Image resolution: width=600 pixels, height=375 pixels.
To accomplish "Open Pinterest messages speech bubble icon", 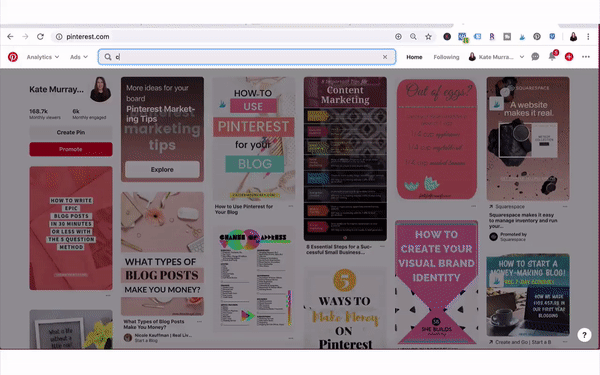I will [535, 57].
